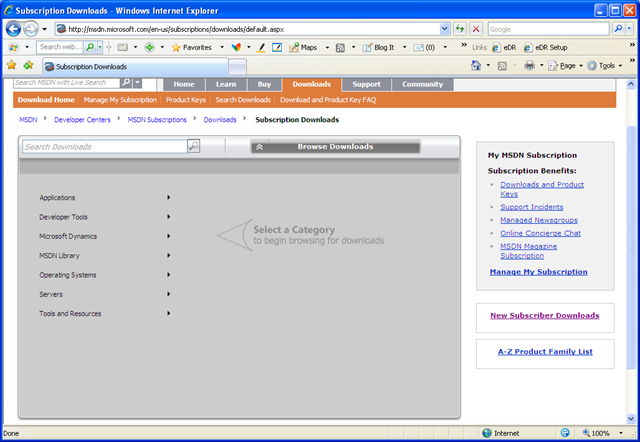This screenshot has height=442, width=640.
Task: Click the Developer Centers breadcrumb link
Action: 82,120
